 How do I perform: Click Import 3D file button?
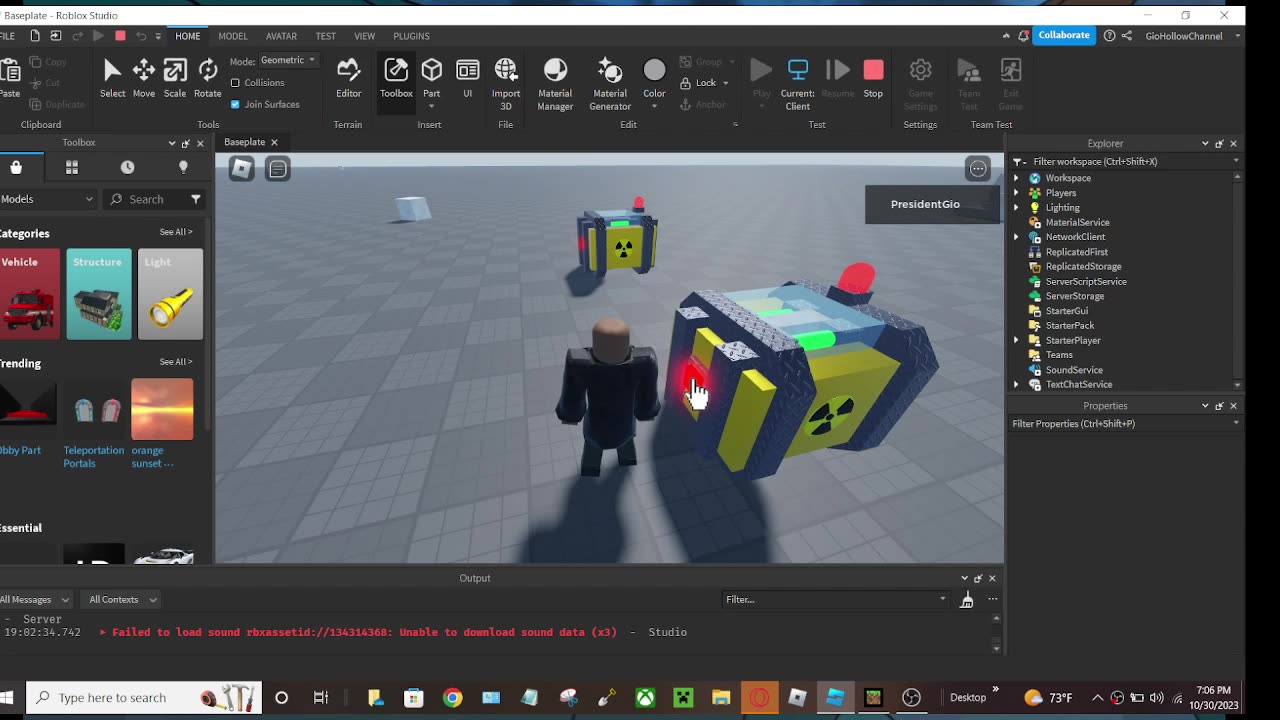pyautogui.click(x=506, y=84)
